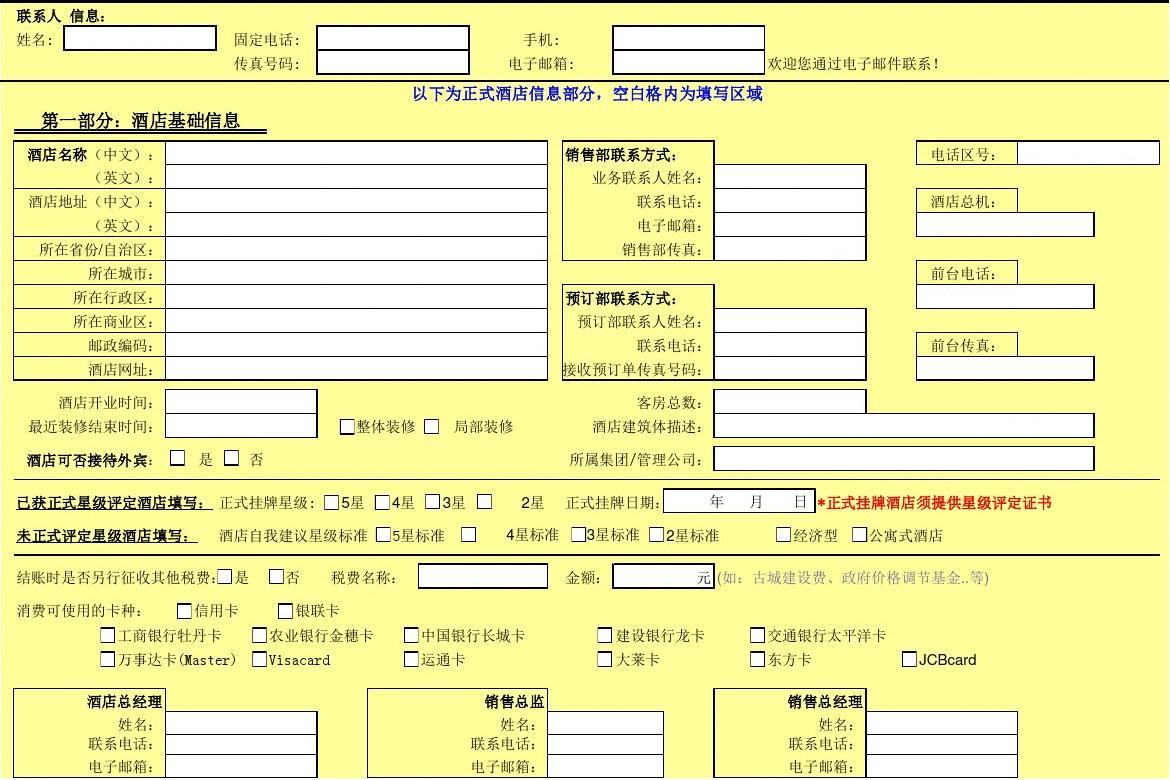
Task: Click the 邮政编码 field
Action: 357,344
